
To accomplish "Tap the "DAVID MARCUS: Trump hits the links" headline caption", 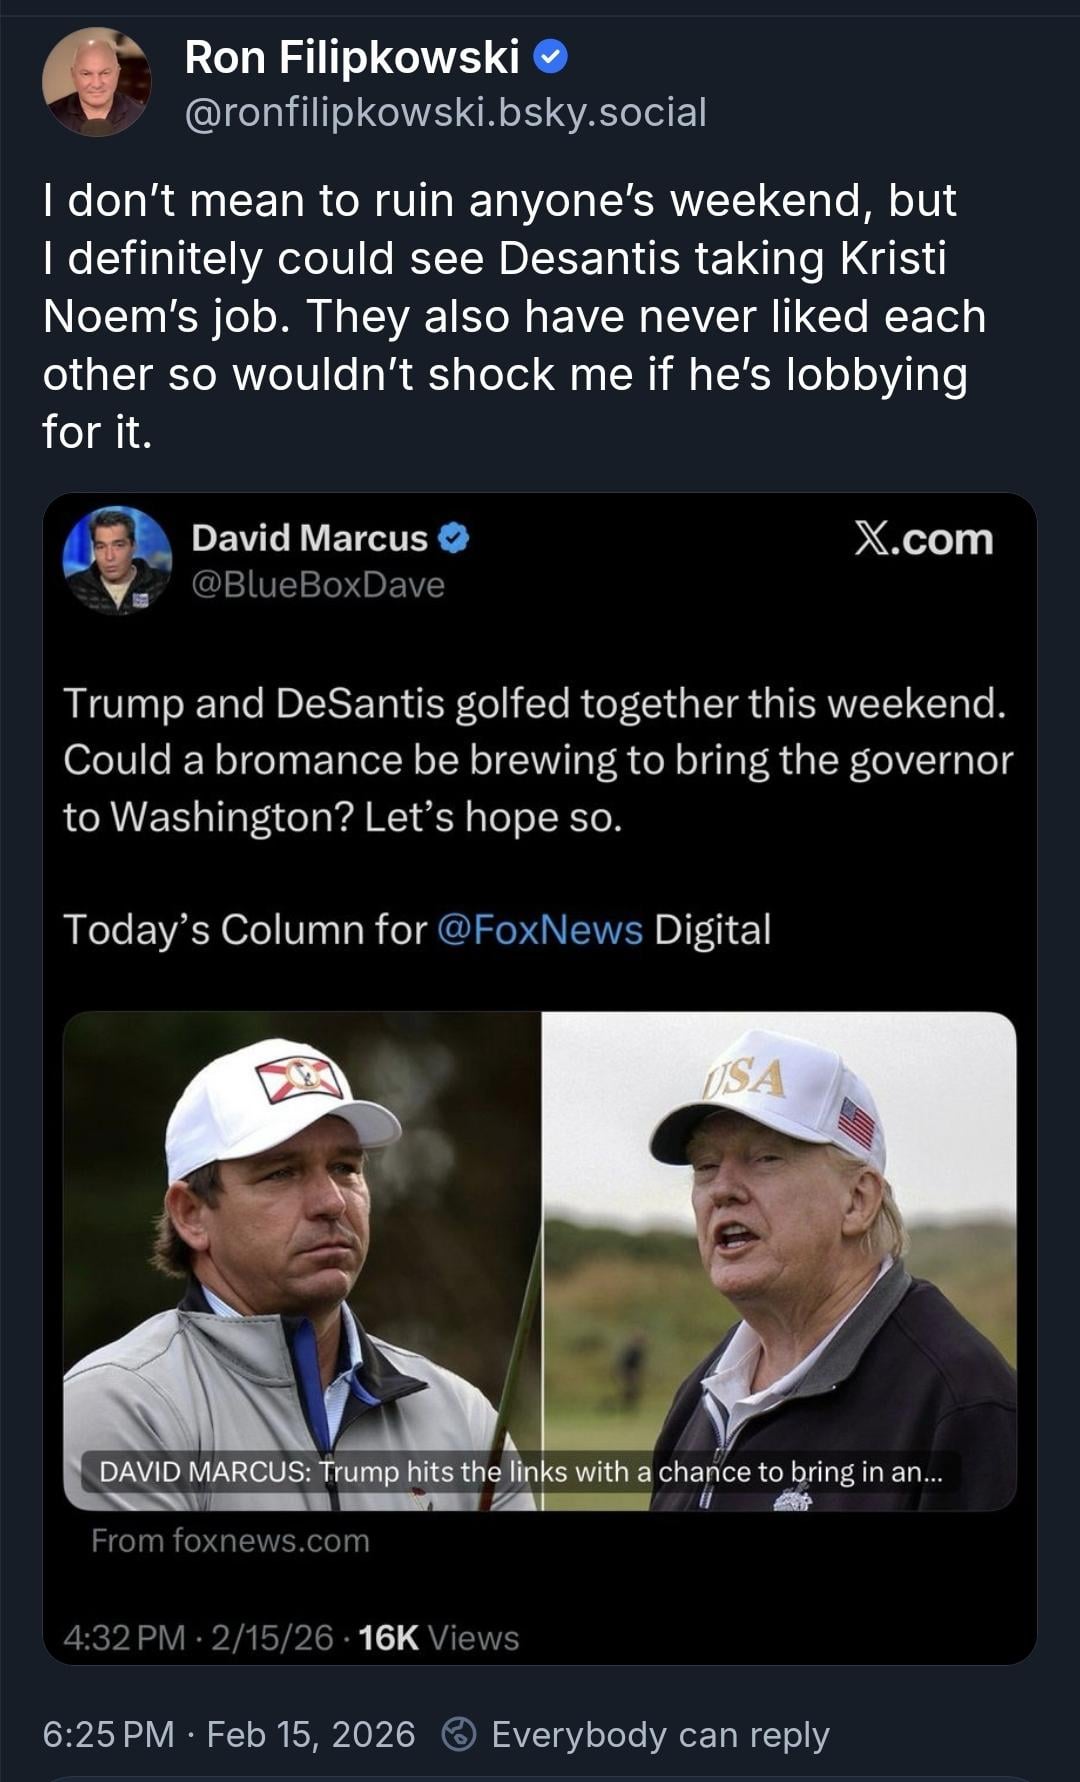I will (520, 1472).
